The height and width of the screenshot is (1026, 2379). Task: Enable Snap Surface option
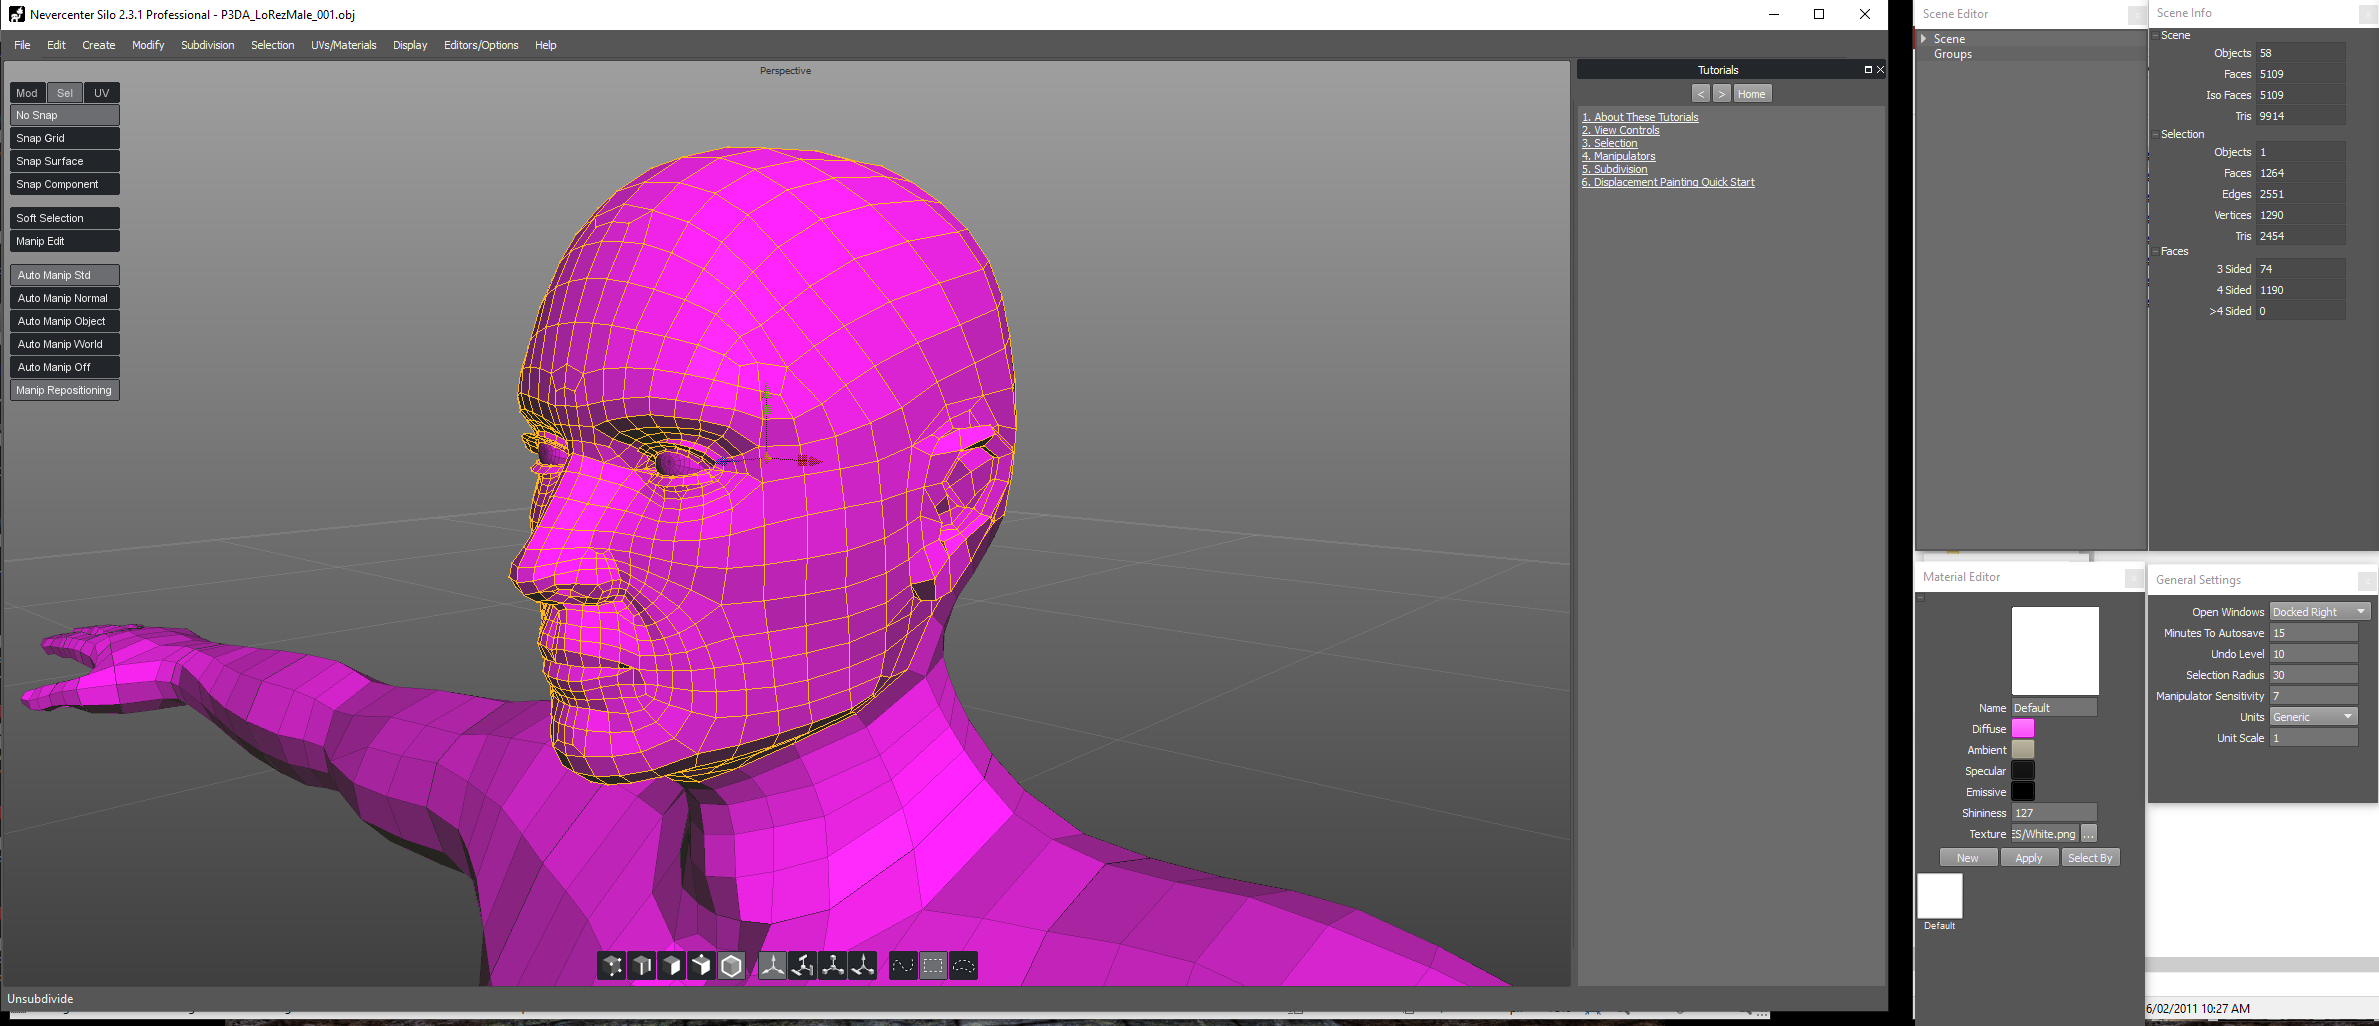65,161
